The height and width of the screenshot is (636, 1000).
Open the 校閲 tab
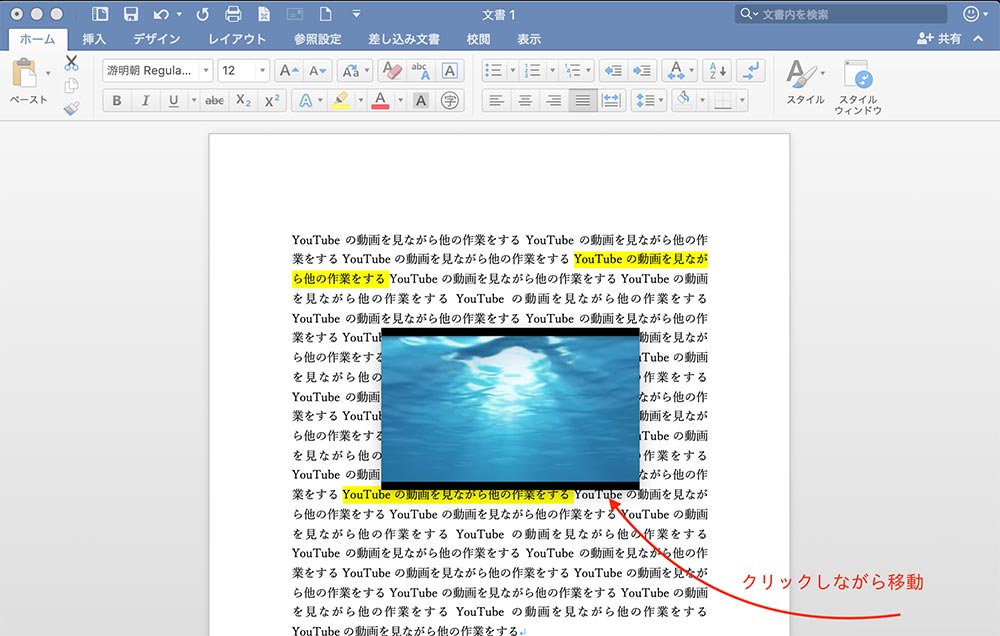478,39
